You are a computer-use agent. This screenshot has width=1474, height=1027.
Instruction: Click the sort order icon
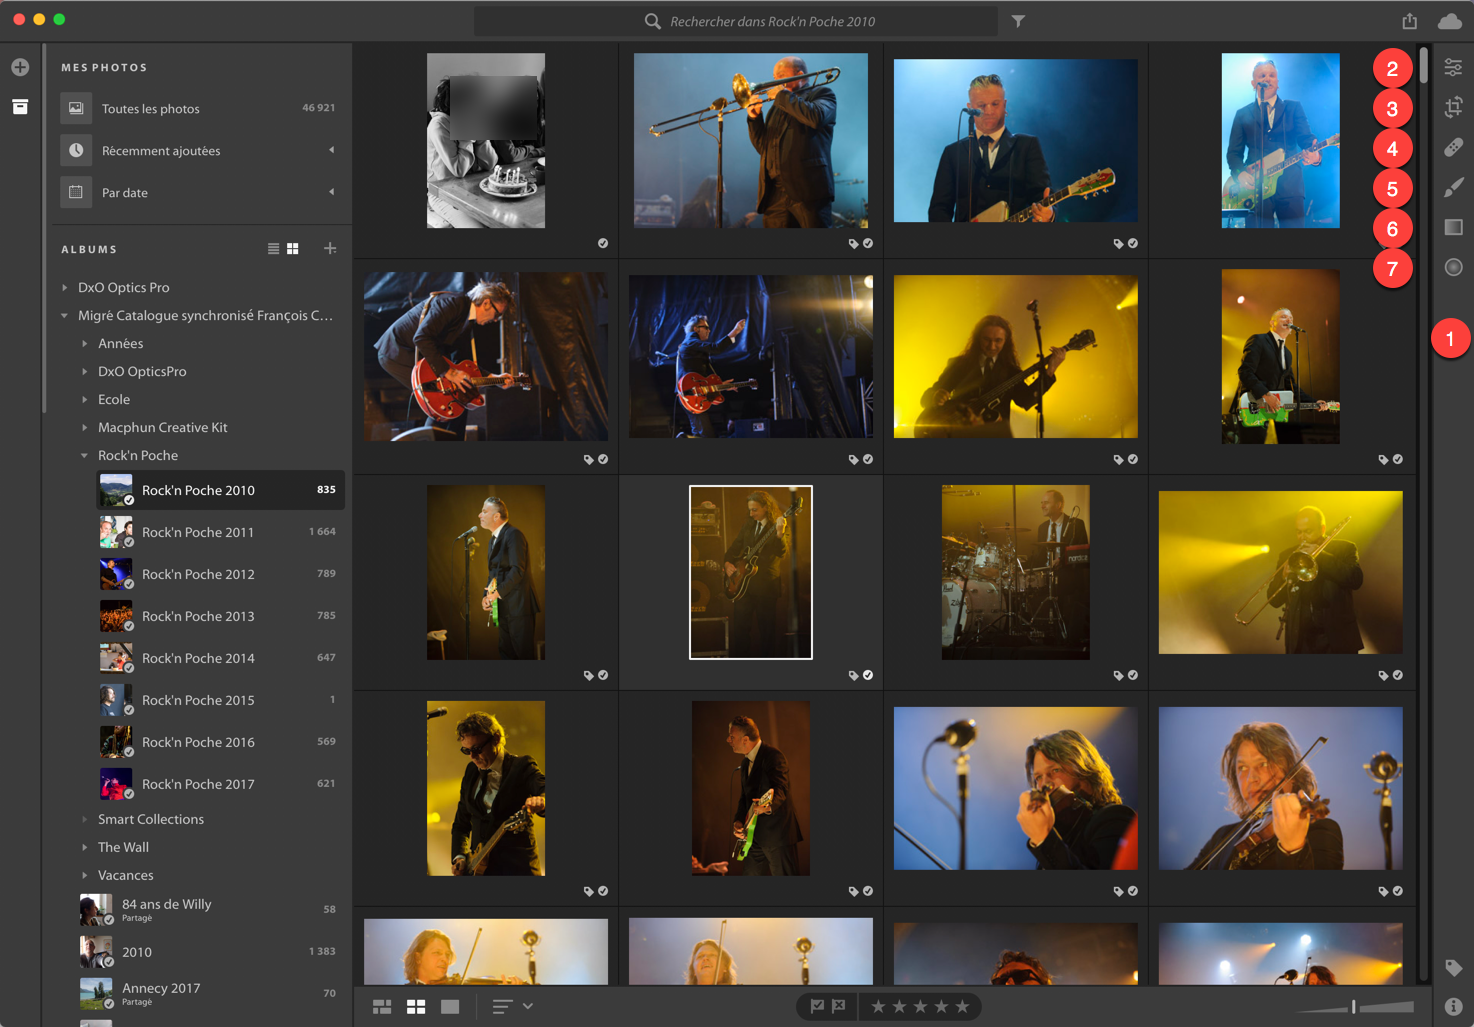(x=502, y=1006)
